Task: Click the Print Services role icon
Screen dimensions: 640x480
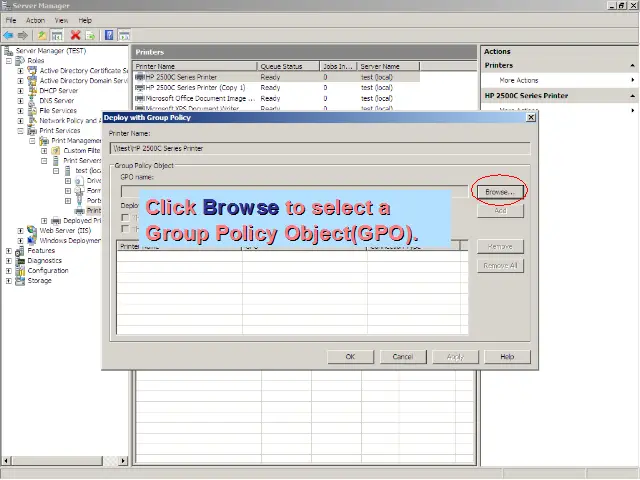Action: point(32,131)
